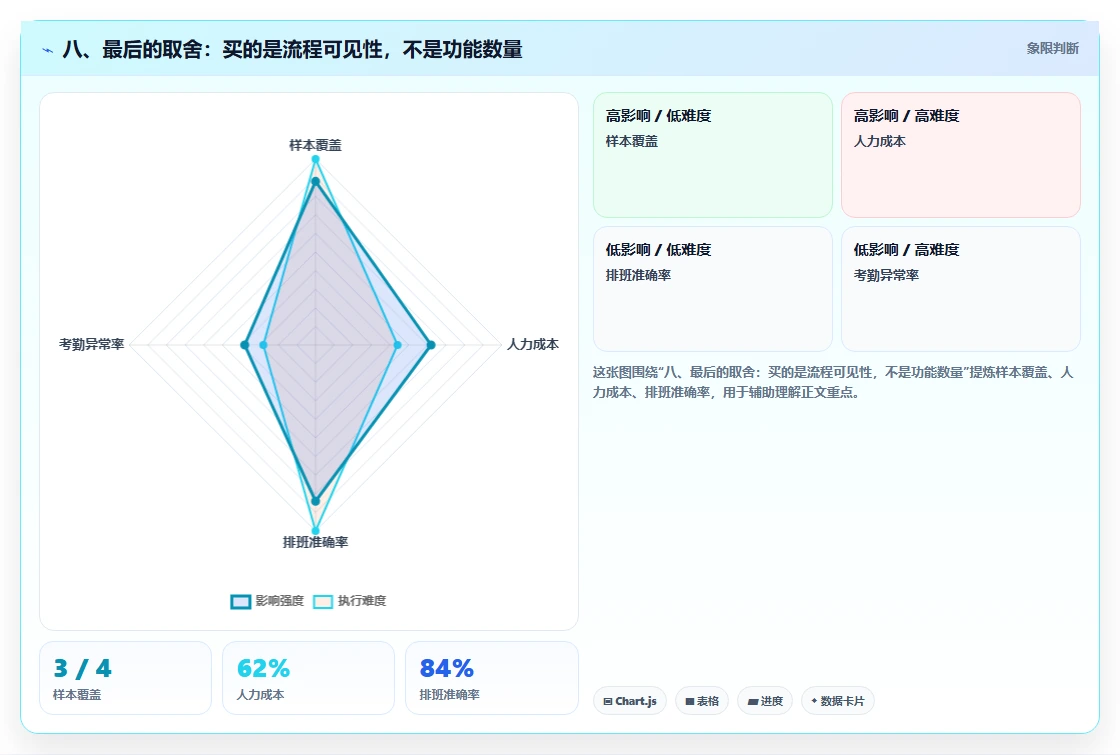Open the 高影响 / 高难度 quadrant card

(961, 155)
